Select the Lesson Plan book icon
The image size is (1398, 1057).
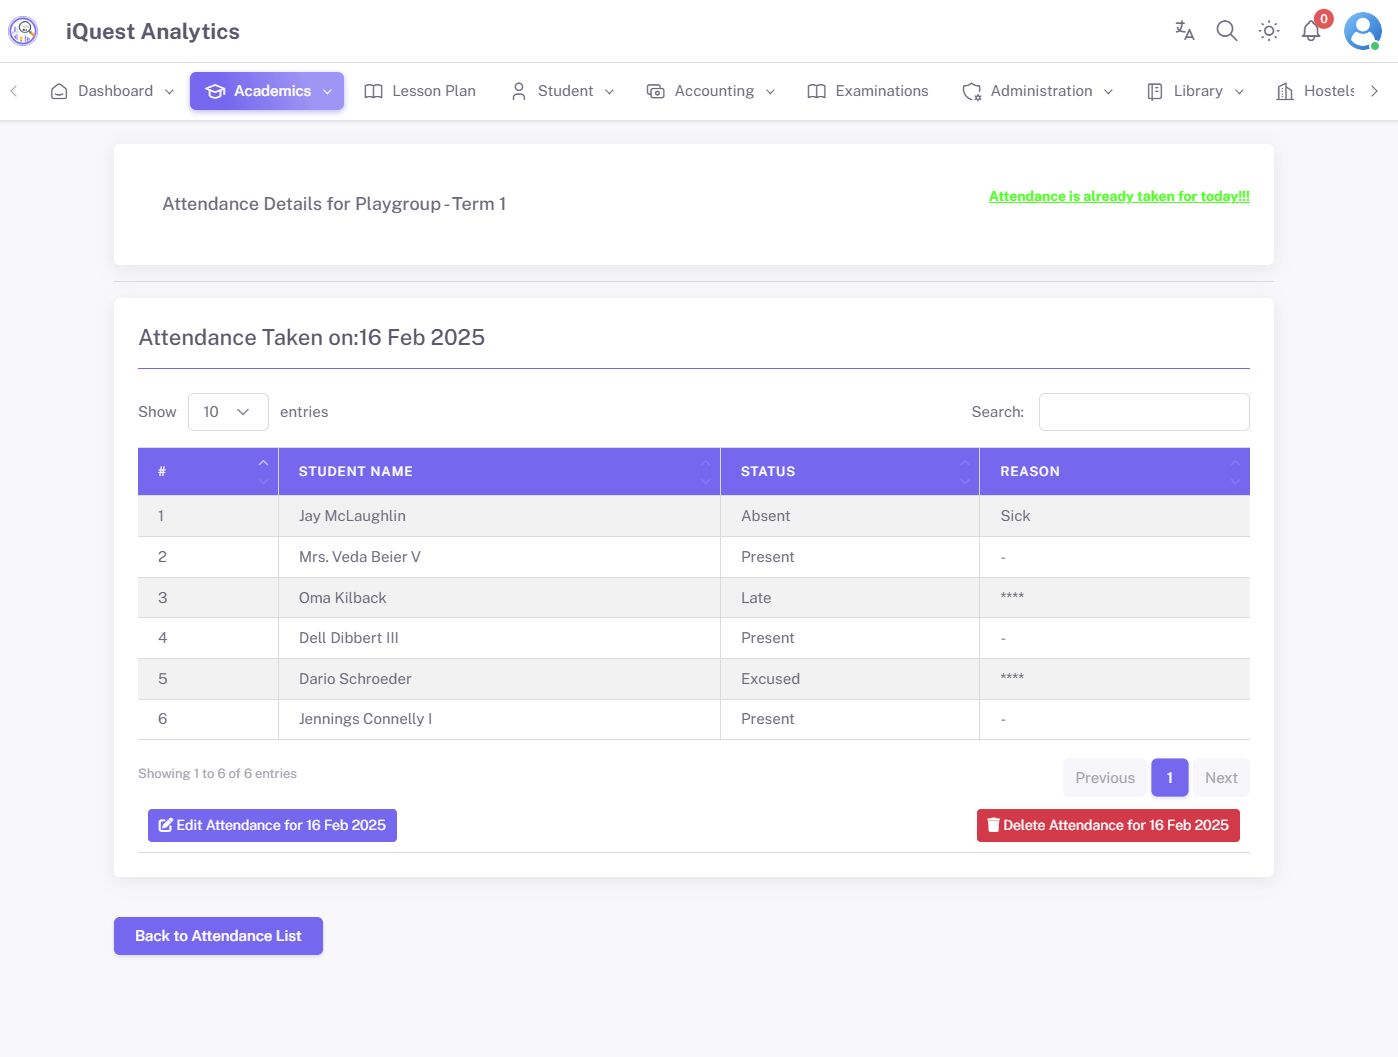(x=374, y=91)
